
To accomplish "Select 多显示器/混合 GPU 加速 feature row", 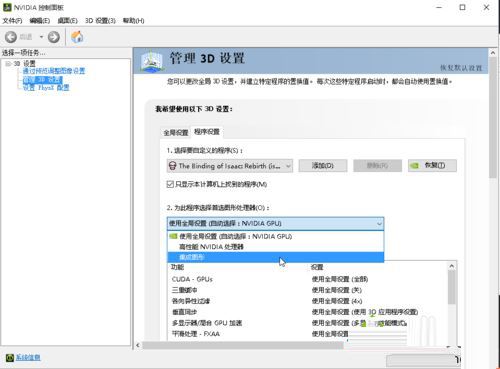I will pos(307,323).
